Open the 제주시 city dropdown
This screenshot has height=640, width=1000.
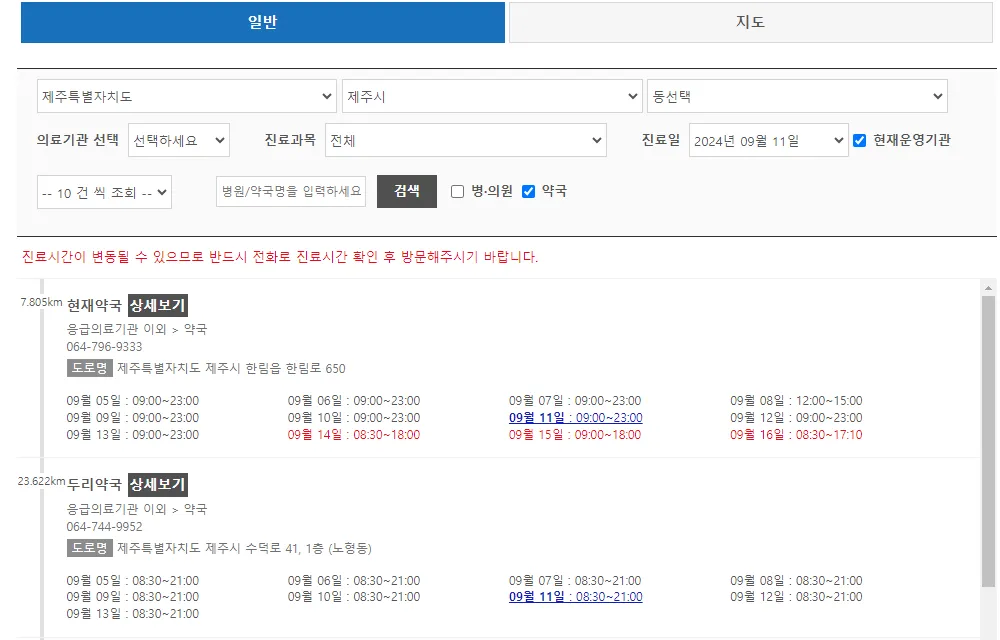[491, 95]
